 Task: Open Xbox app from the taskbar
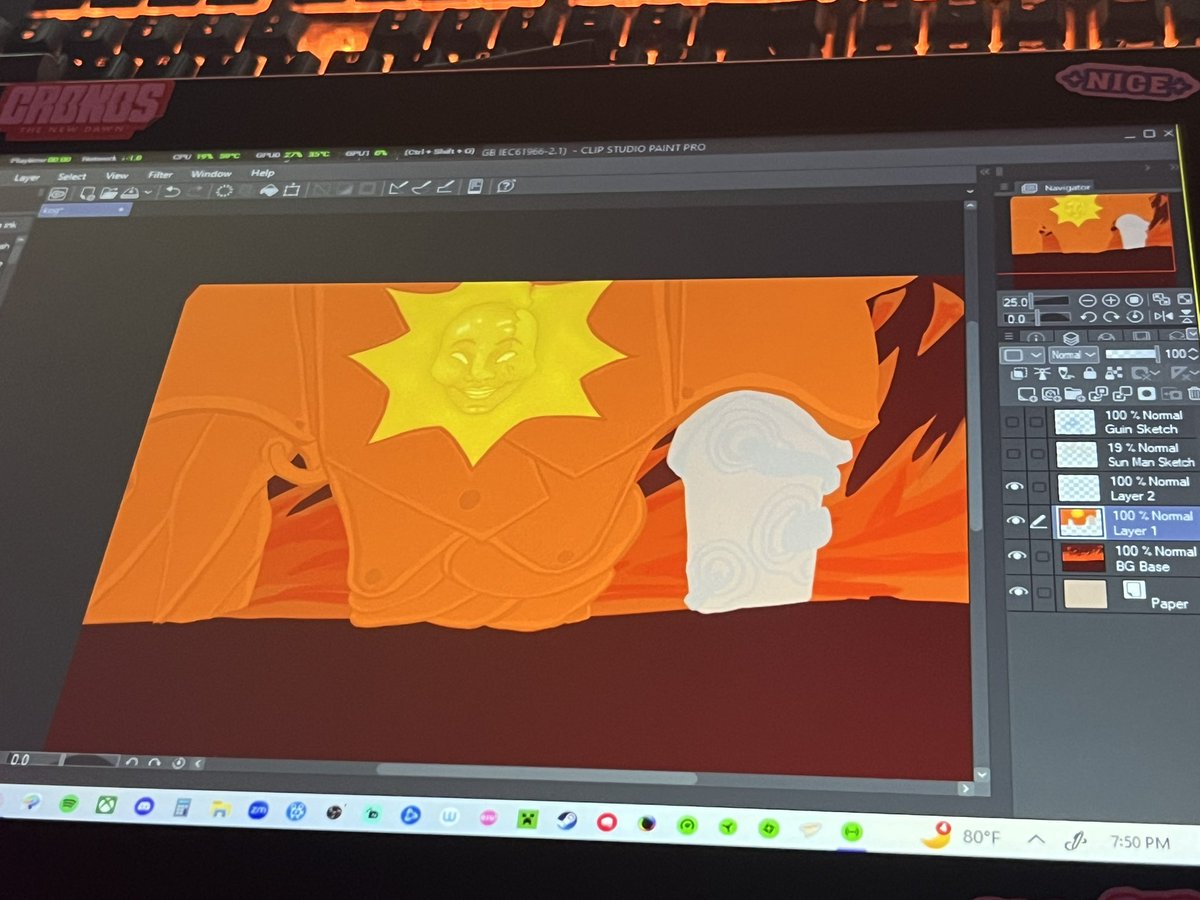coord(106,804)
